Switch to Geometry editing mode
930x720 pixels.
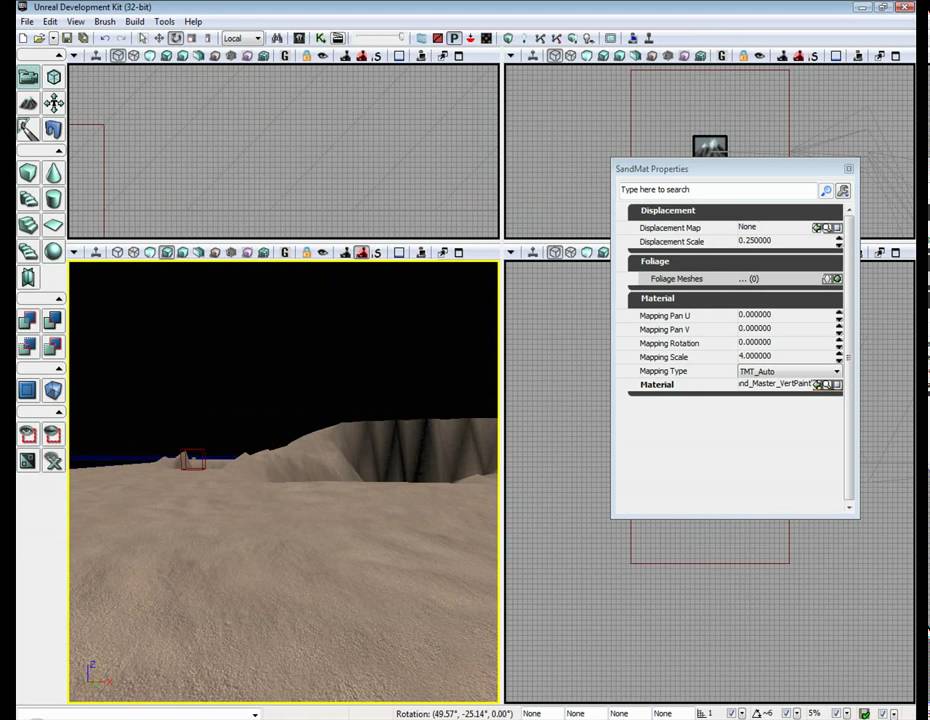pos(54,77)
